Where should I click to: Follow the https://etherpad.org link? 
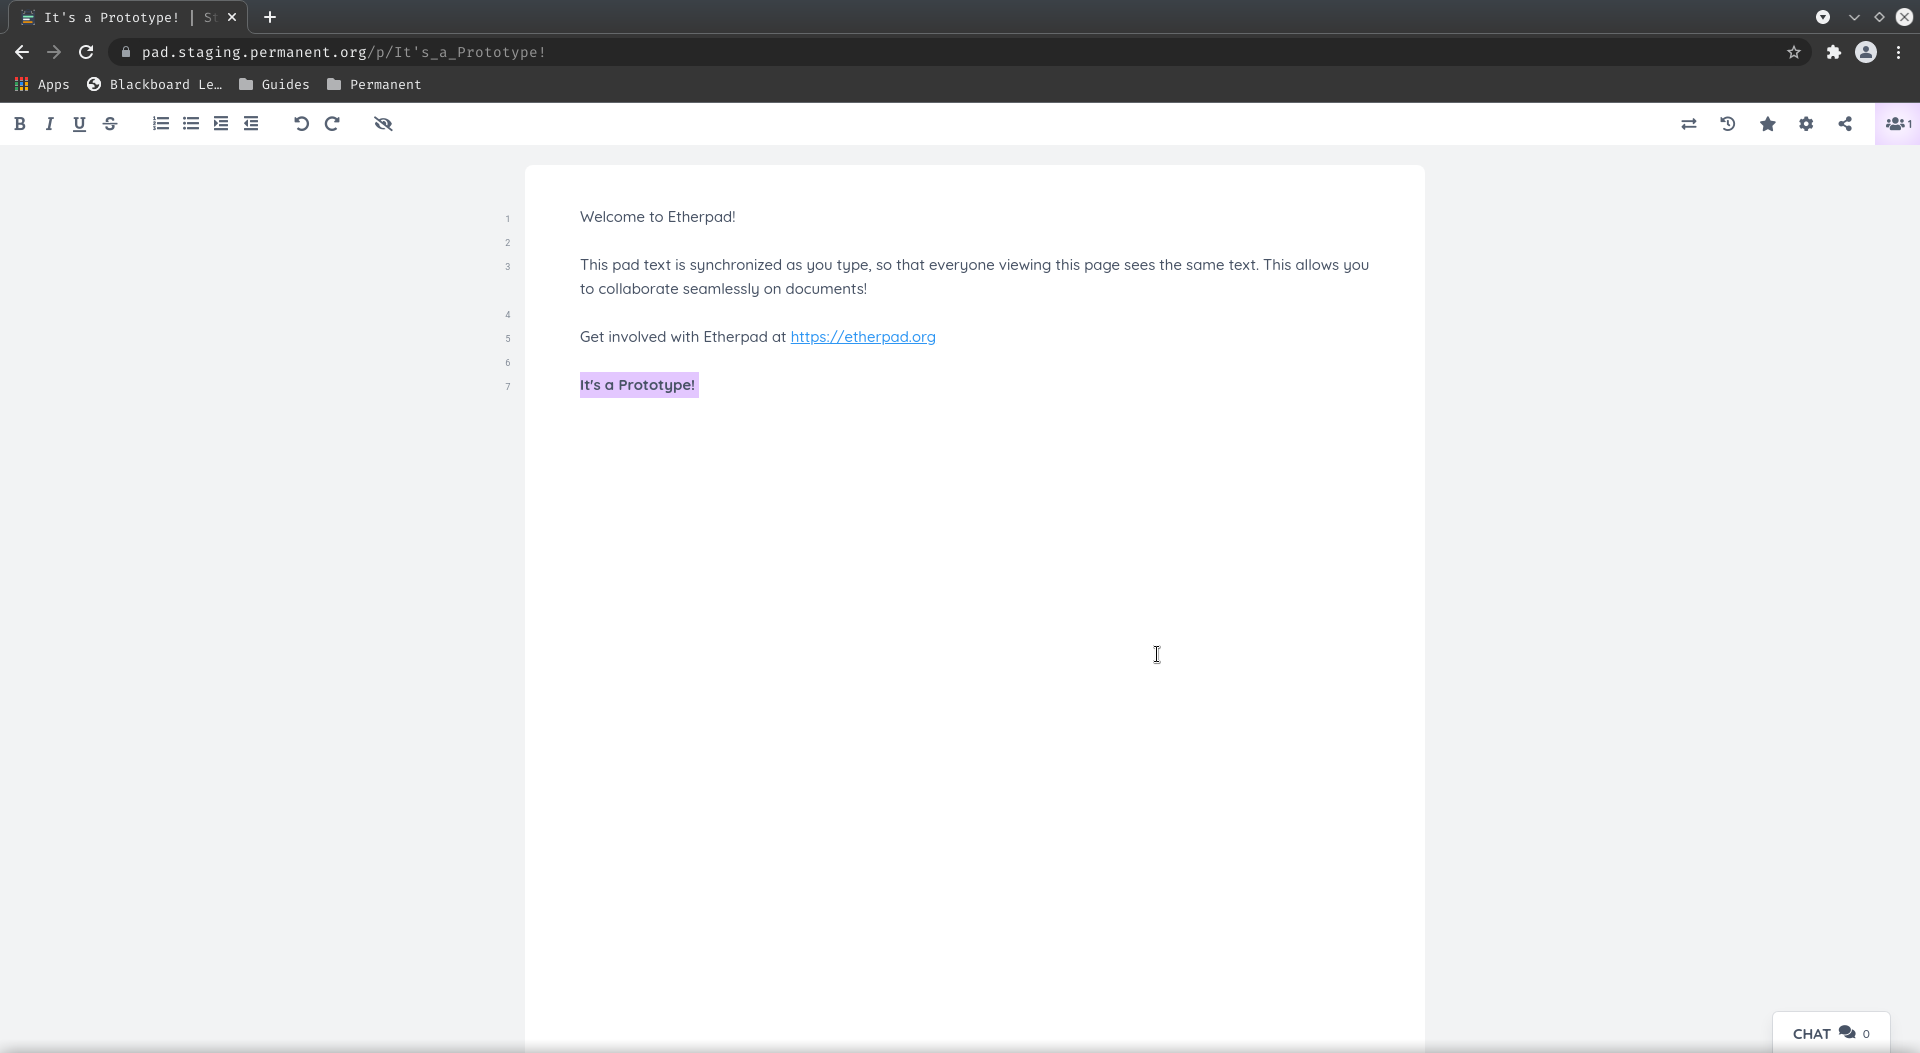[863, 337]
